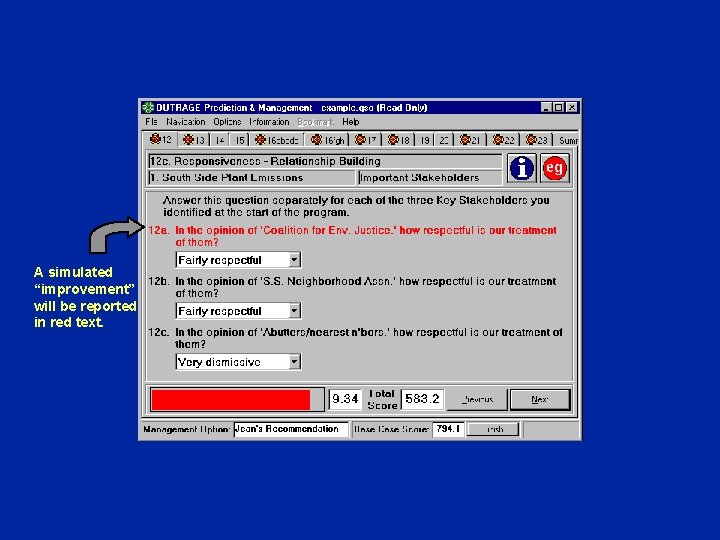This screenshot has width=720, height=540.
Task: Click the 'Important Stakeholders' label
Action: point(430,178)
